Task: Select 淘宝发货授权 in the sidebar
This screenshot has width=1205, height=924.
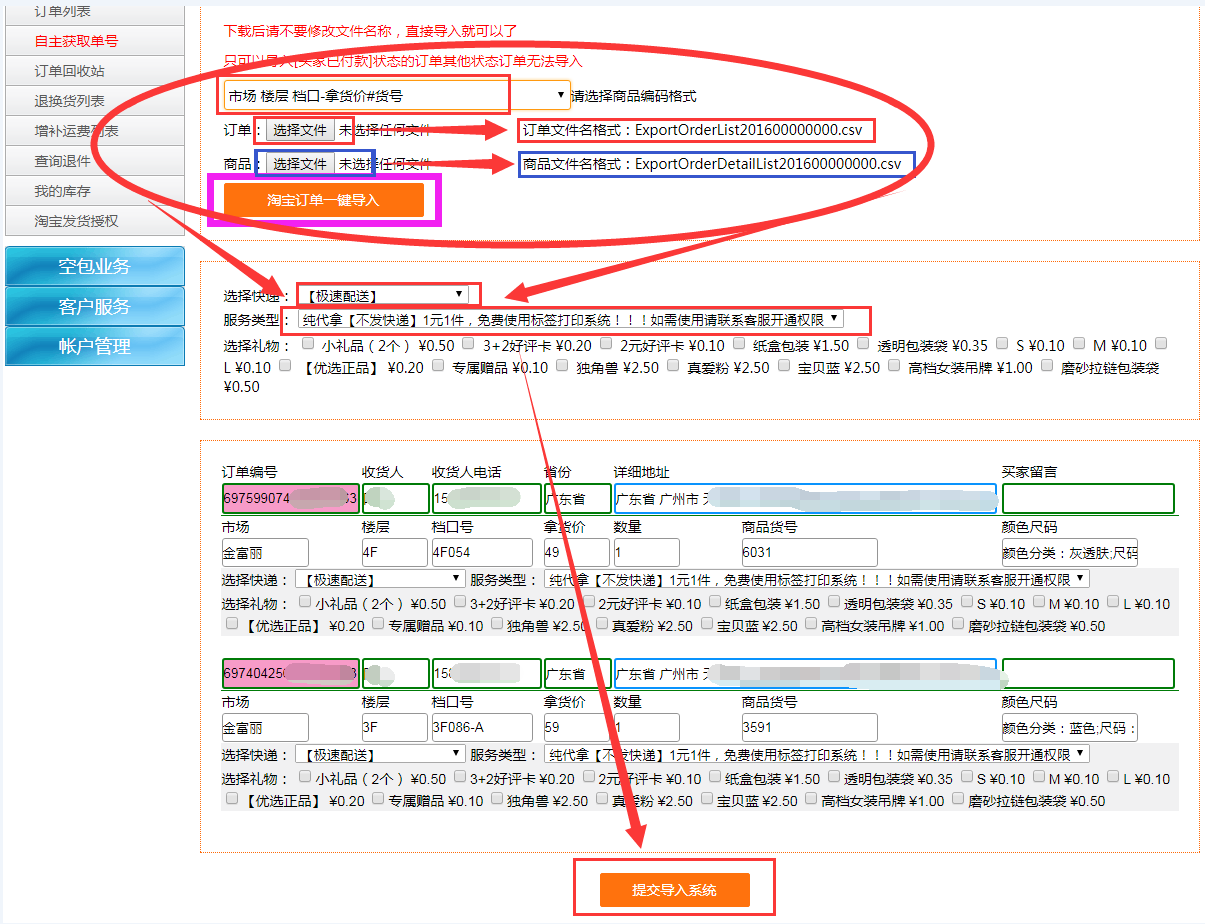Action: pyautogui.click(x=77, y=221)
